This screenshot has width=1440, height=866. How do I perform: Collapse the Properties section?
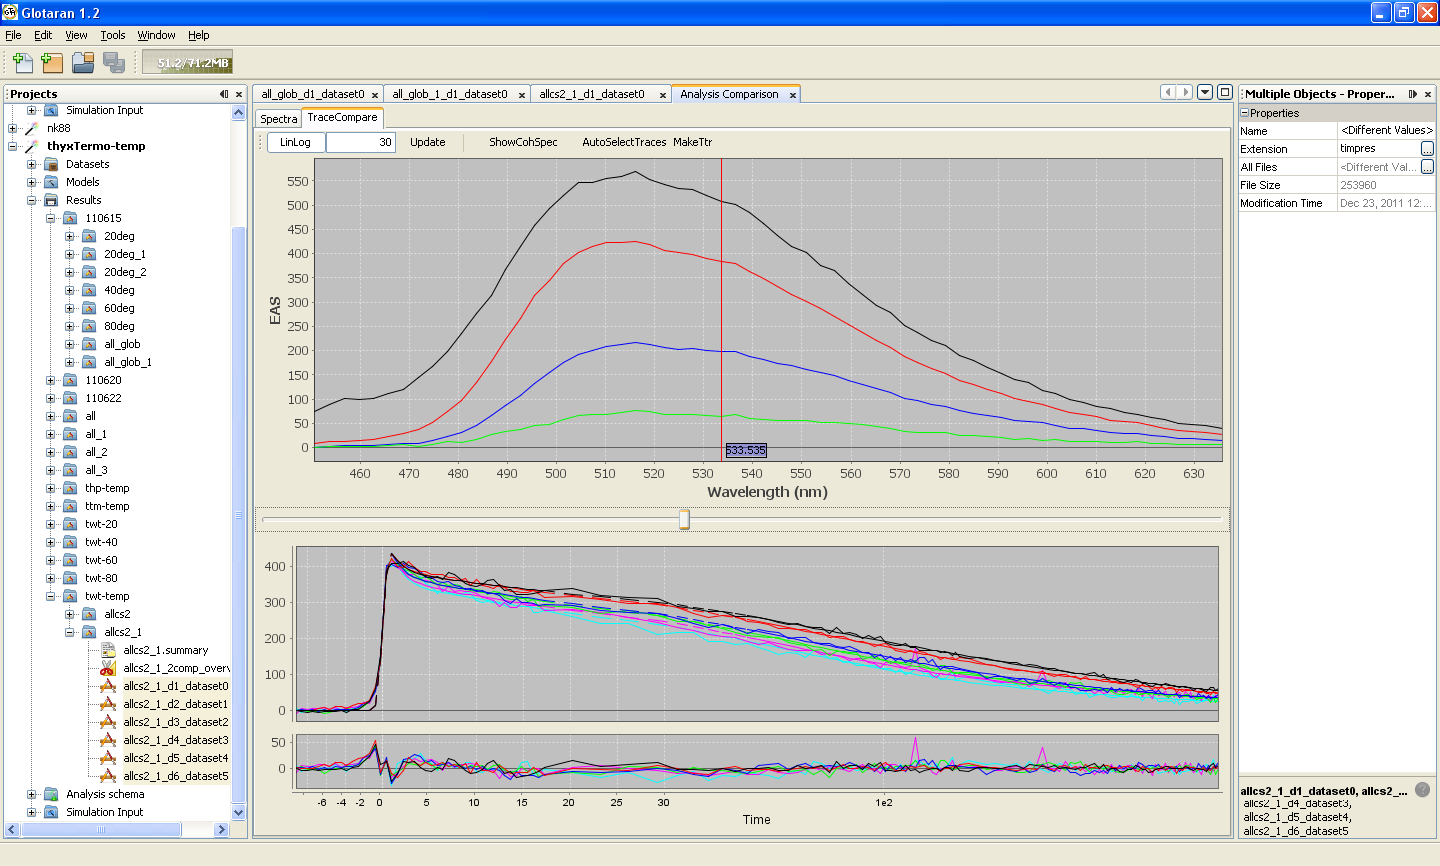(x=1245, y=113)
